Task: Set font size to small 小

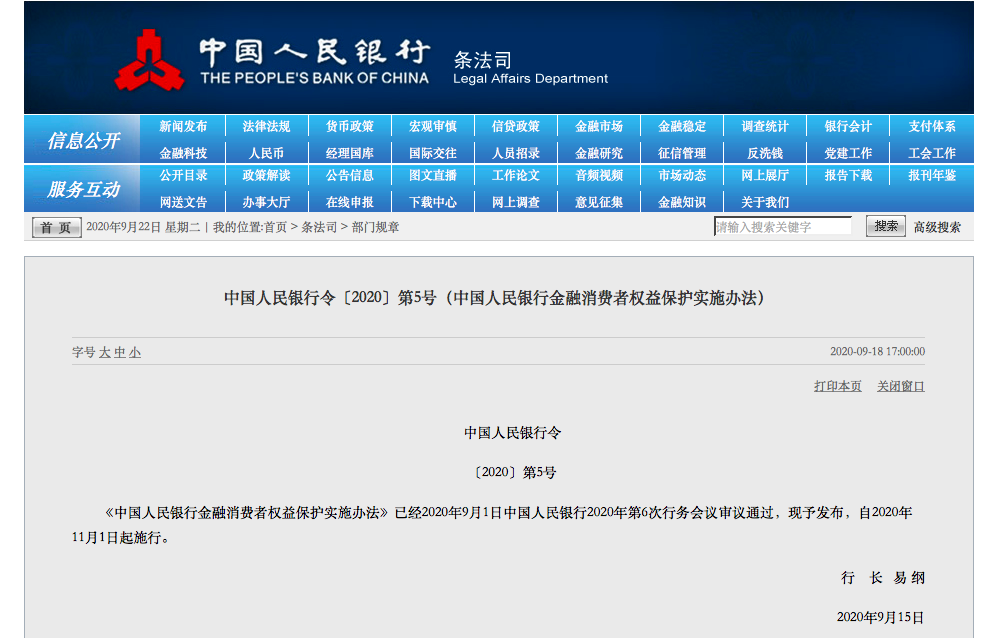Action: 135,352
